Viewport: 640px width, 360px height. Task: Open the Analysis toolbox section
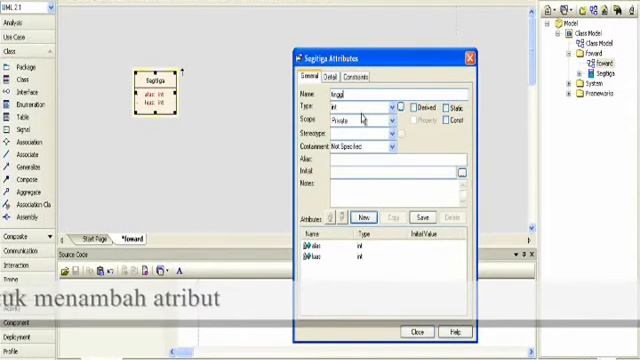coord(27,23)
